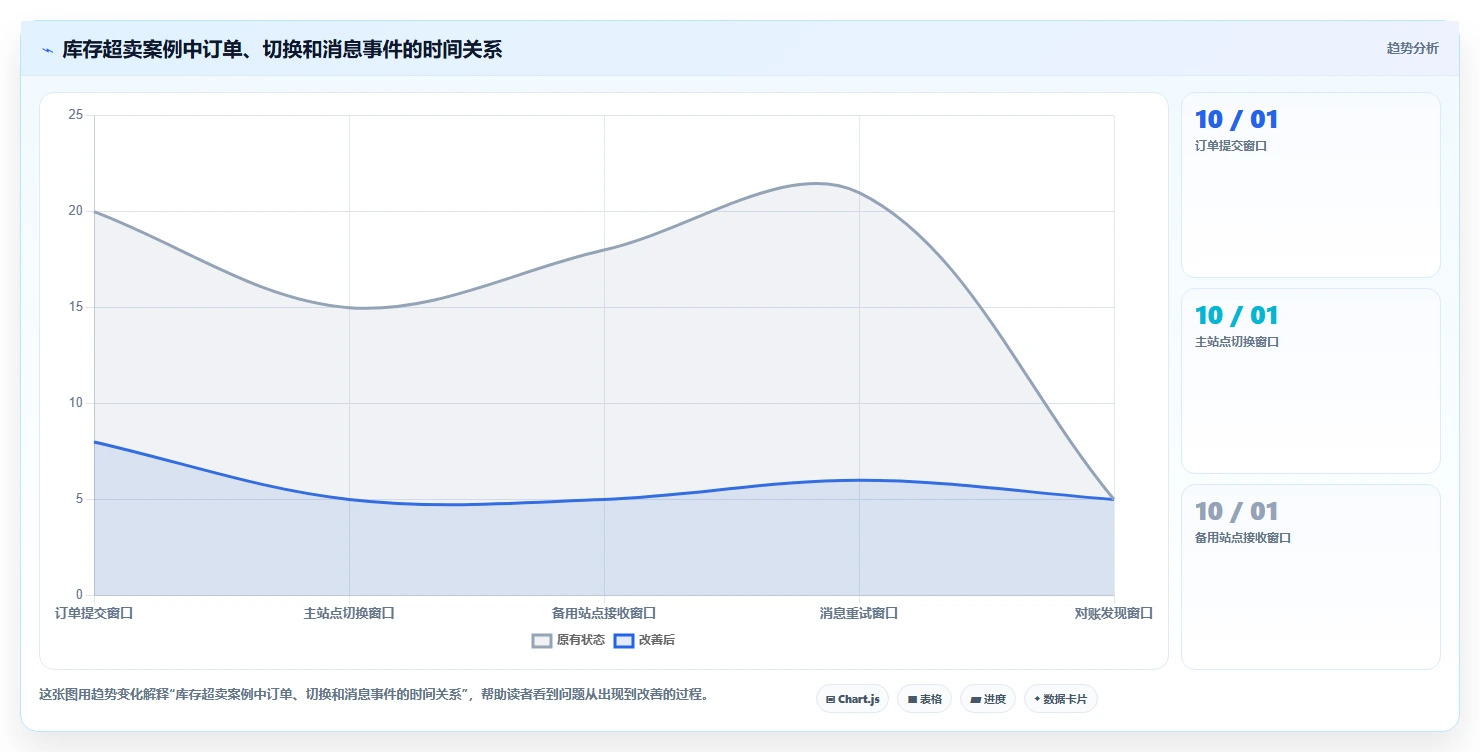Click the description text starting 这张图用趋势变化解释
The width and height of the screenshot is (1480, 752).
tap(374, 694)
